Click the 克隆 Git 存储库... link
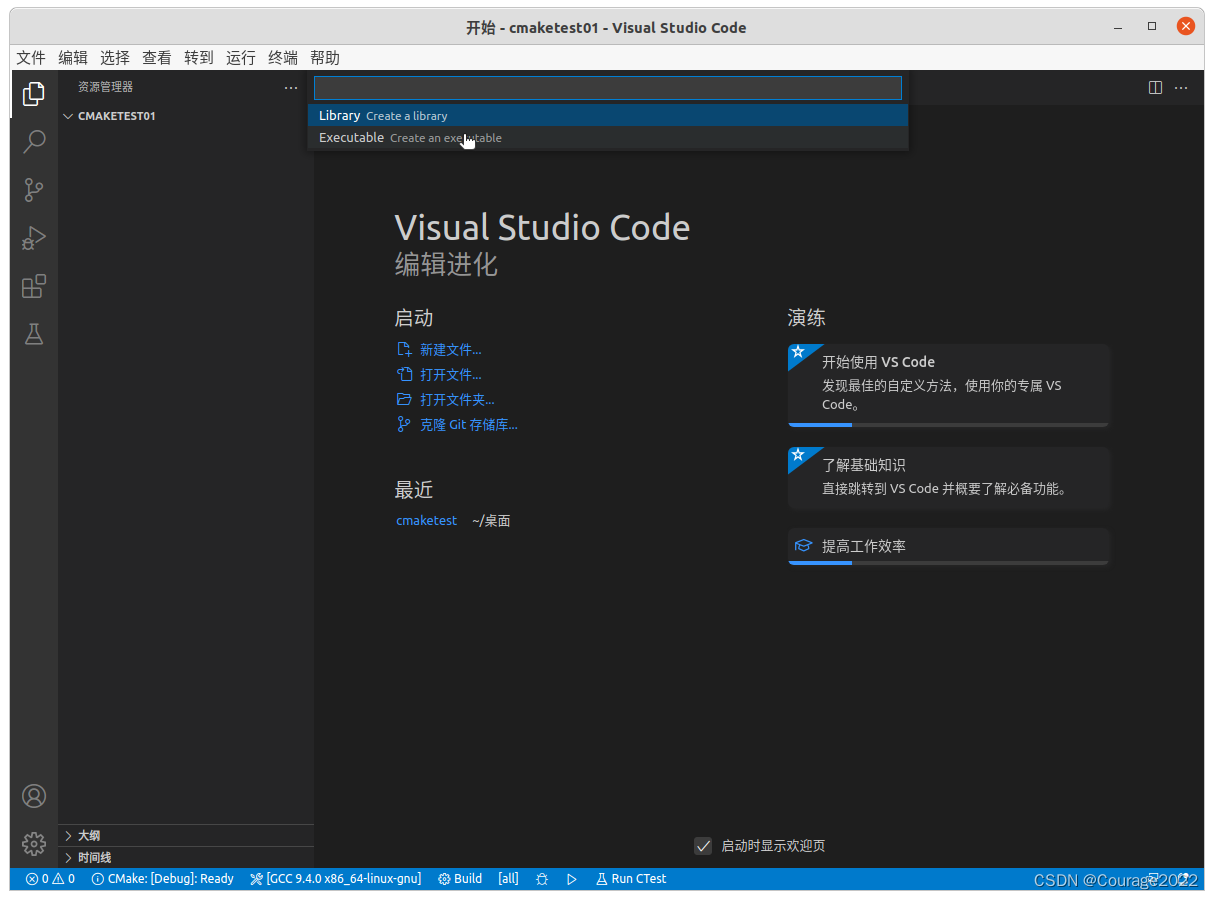Image resolution: width=1214 pixels, height=900 pixels. (469, 425)
